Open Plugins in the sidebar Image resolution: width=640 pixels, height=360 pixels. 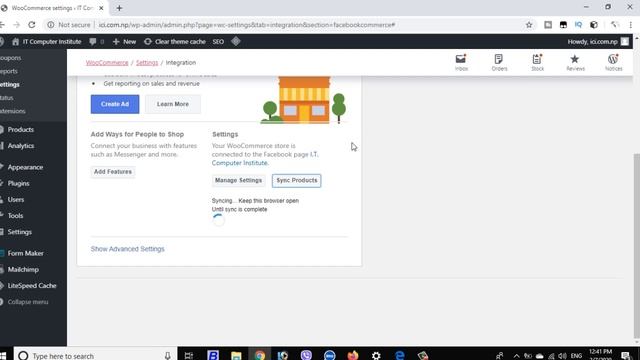click(18, 183)
